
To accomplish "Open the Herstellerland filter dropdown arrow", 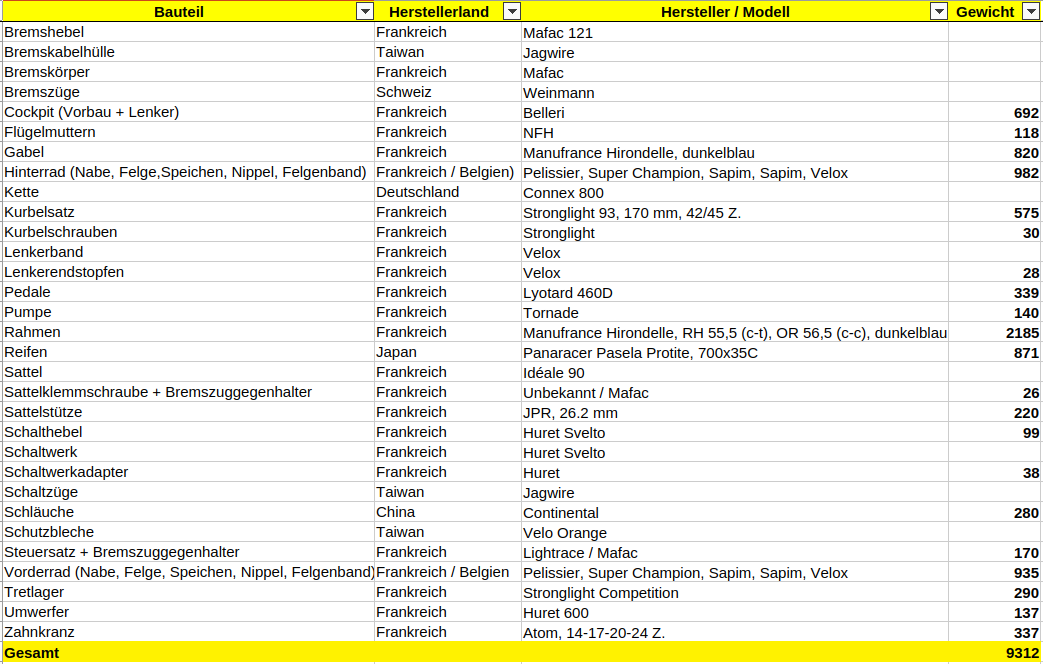I will 512,12.
